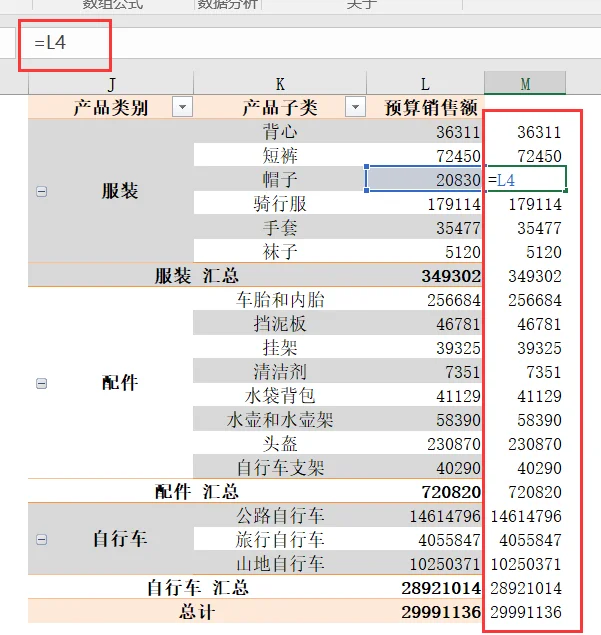Select the 背心 cell
The height and width of the screenshot is (635, 601).
(280, 132)
